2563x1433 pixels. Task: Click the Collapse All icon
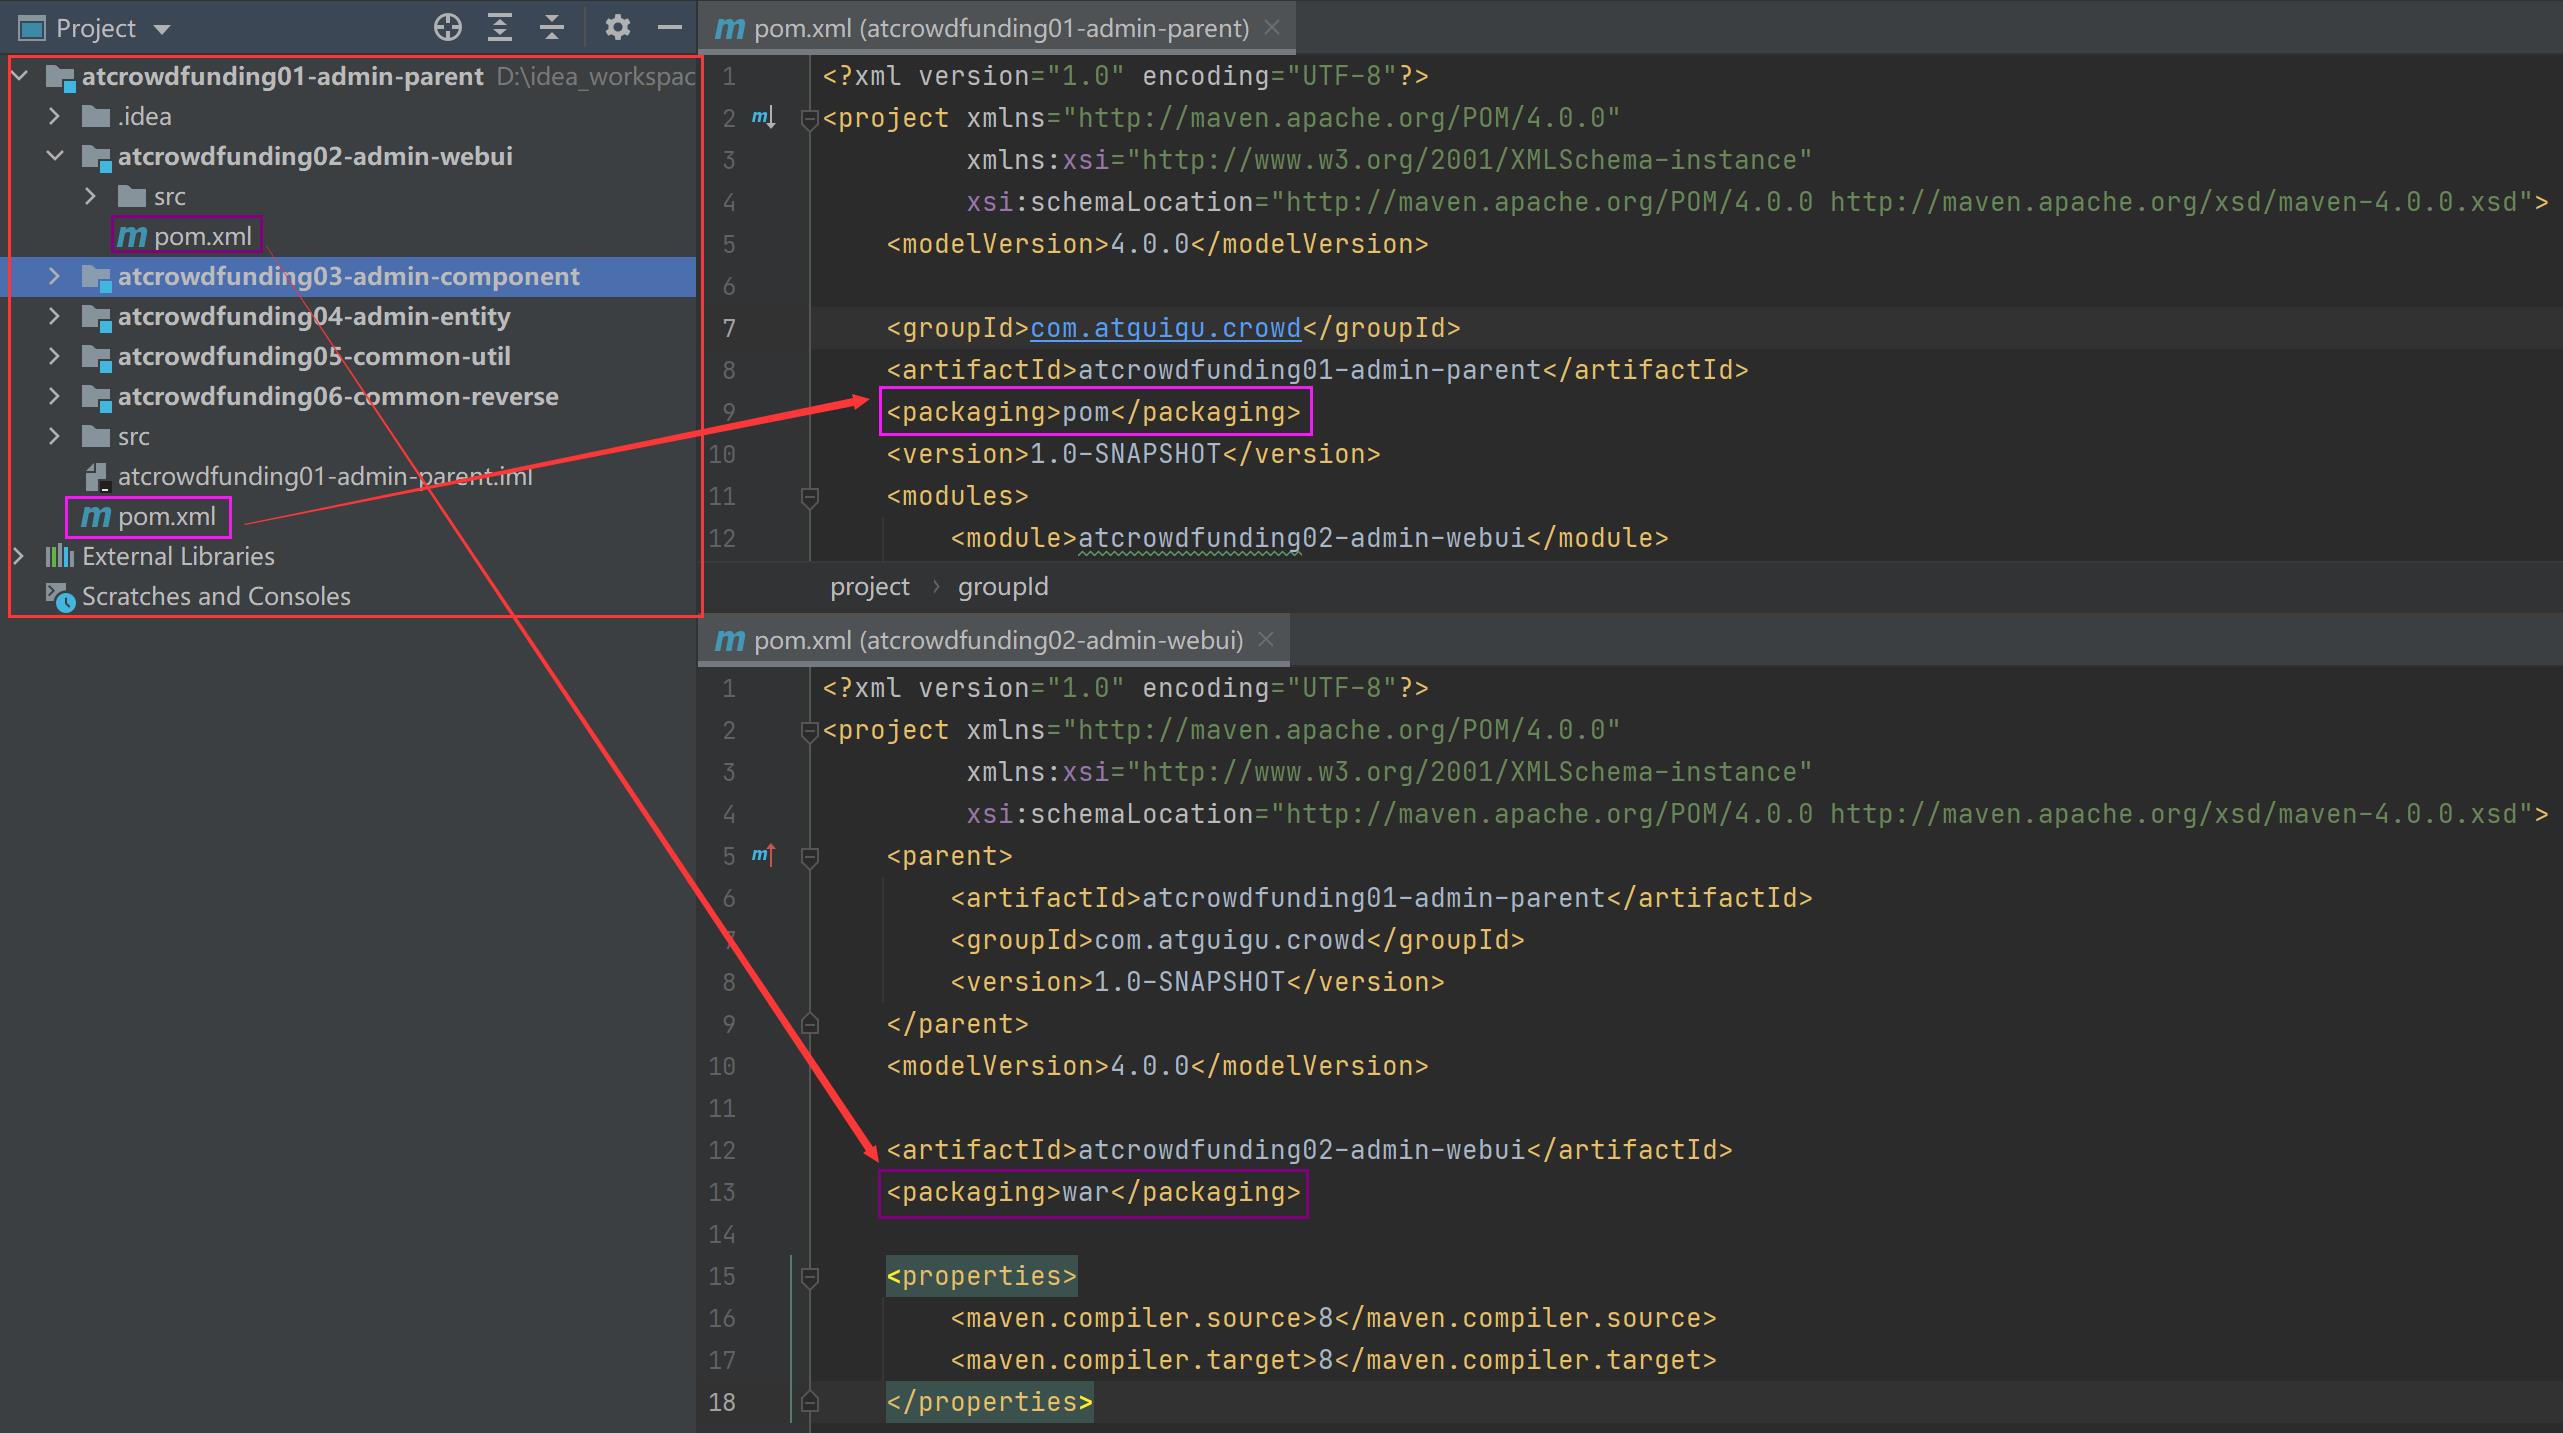pyautogui.click(x=552, y=28)
